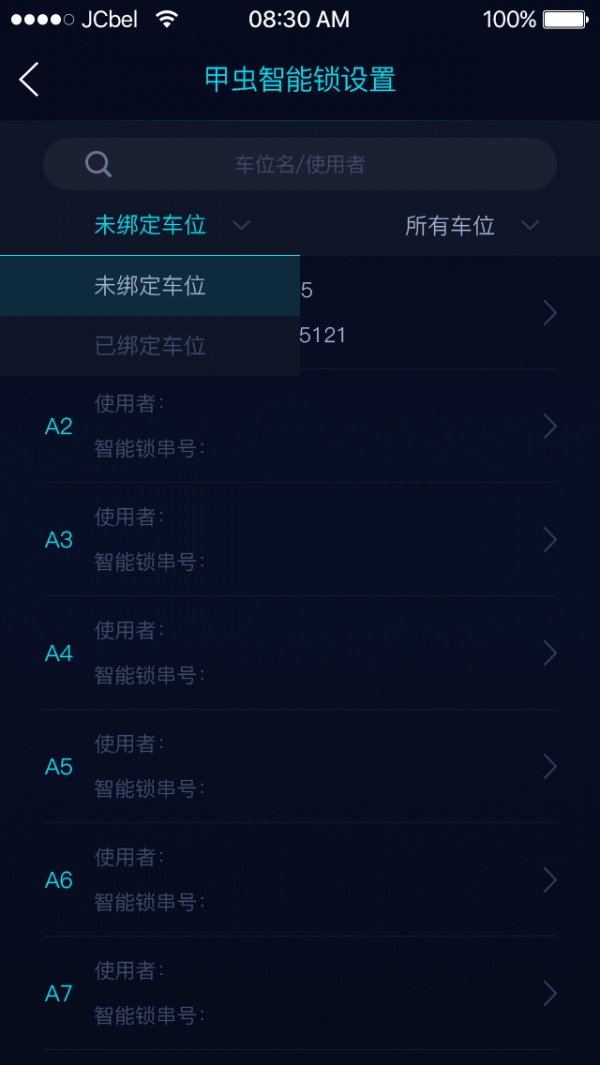Tap the search magnifier icon

[98, 164]
